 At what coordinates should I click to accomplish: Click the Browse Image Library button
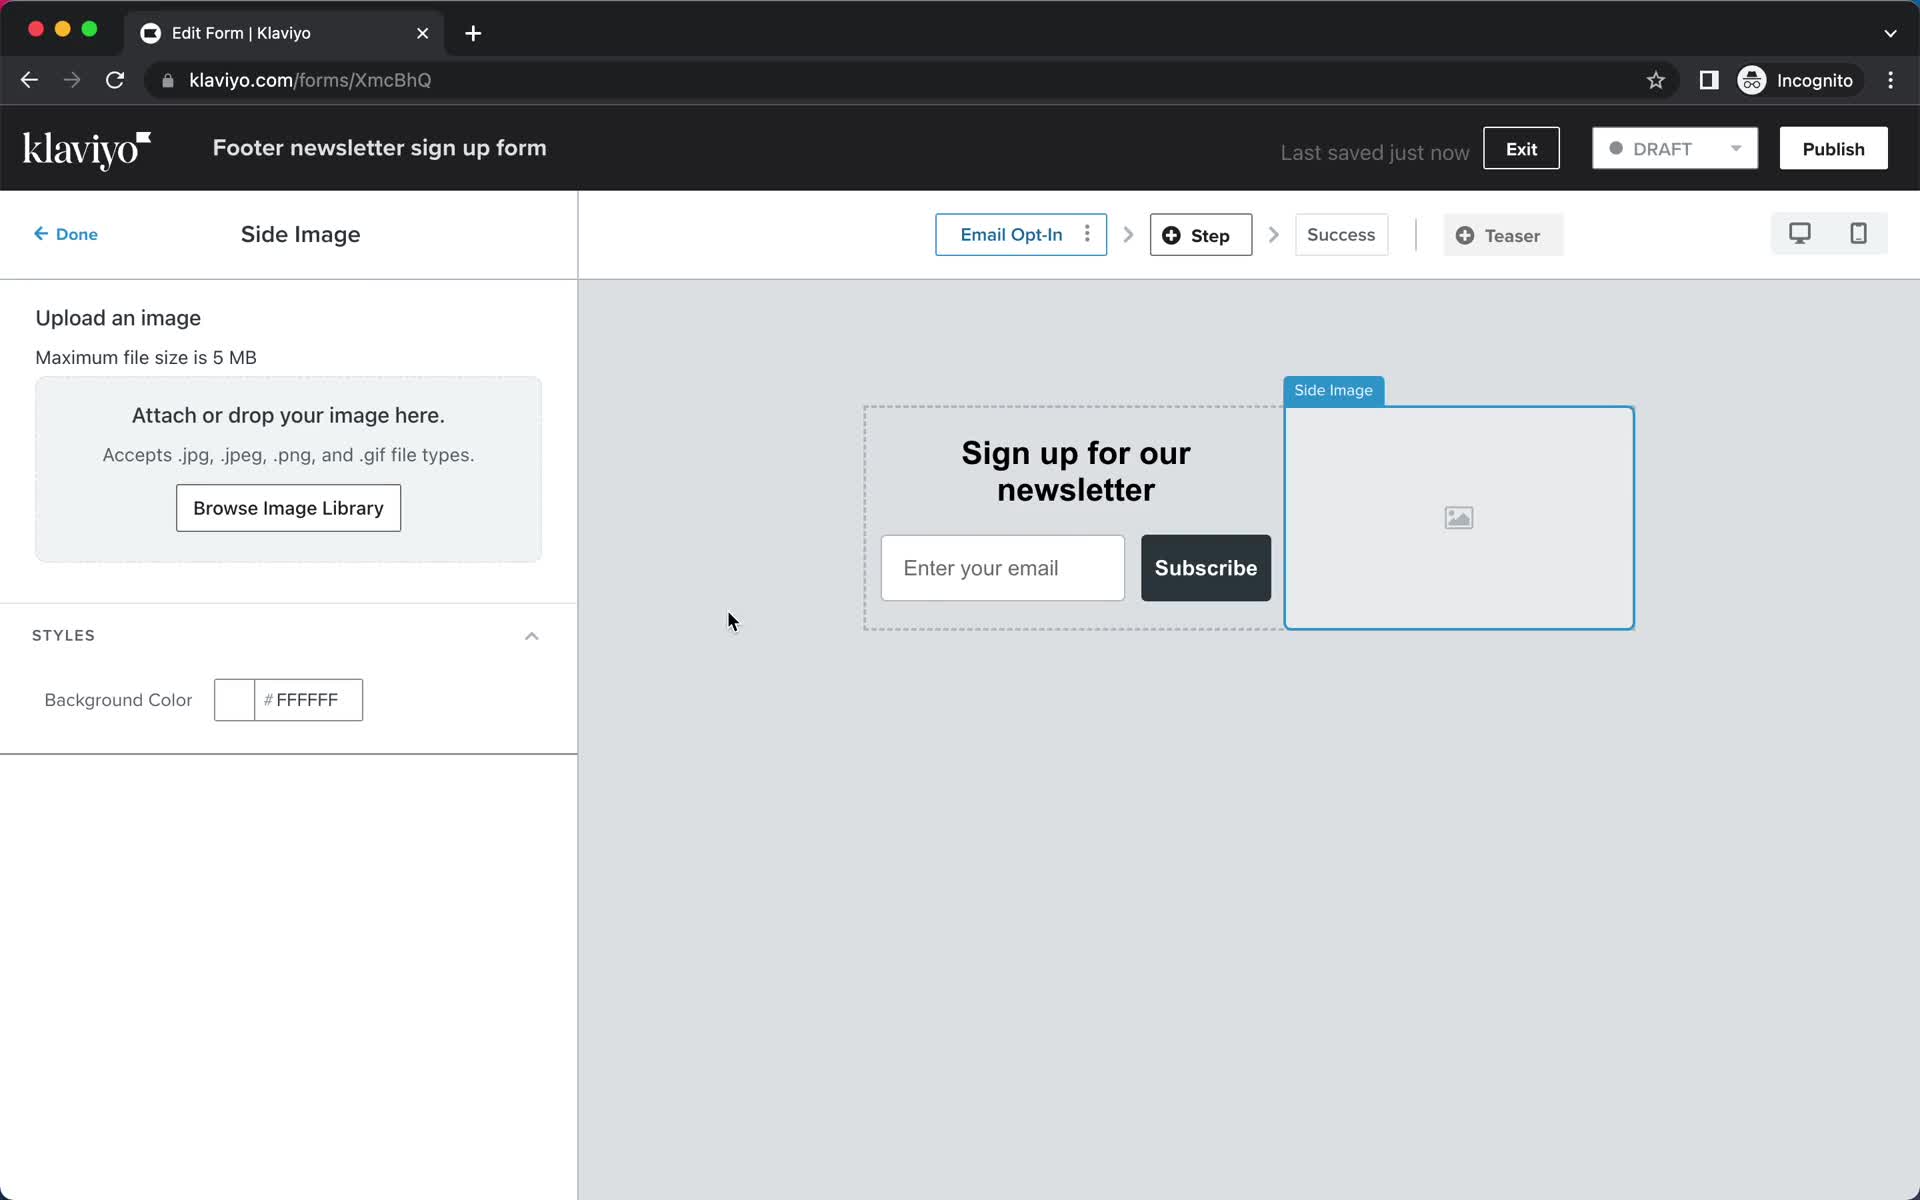point(288,507)
